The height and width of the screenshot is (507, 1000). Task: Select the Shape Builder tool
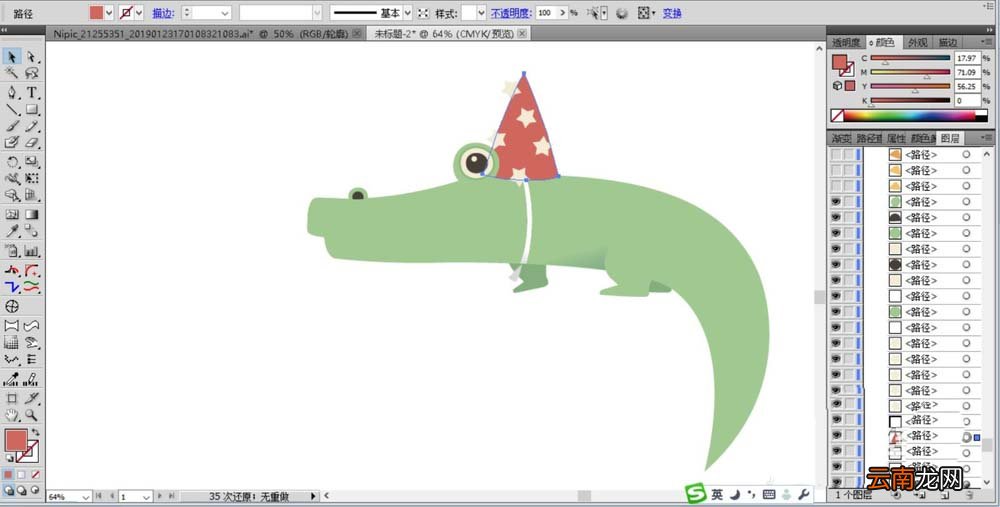pyautogui.click(x=11, y=195)
